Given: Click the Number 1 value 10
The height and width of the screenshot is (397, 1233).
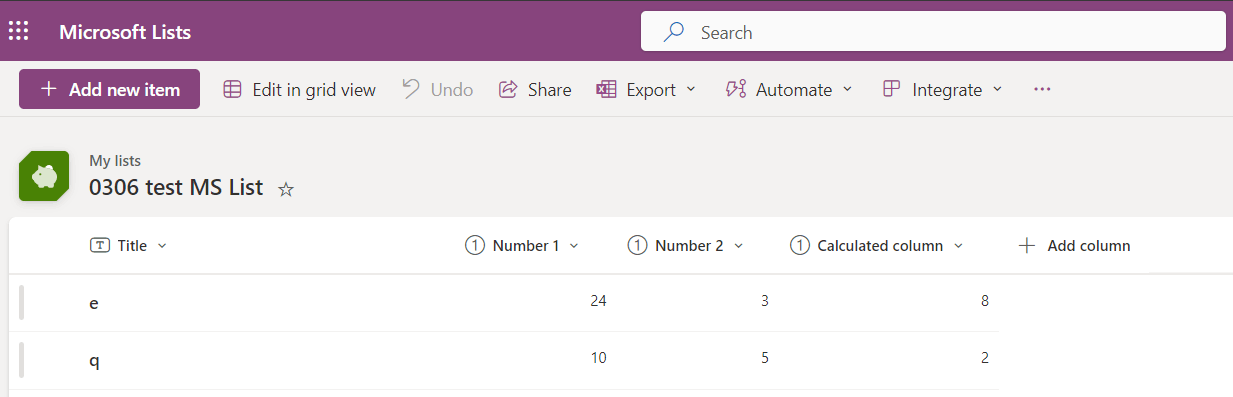Looking at the screenshot, I should point(599,358).
